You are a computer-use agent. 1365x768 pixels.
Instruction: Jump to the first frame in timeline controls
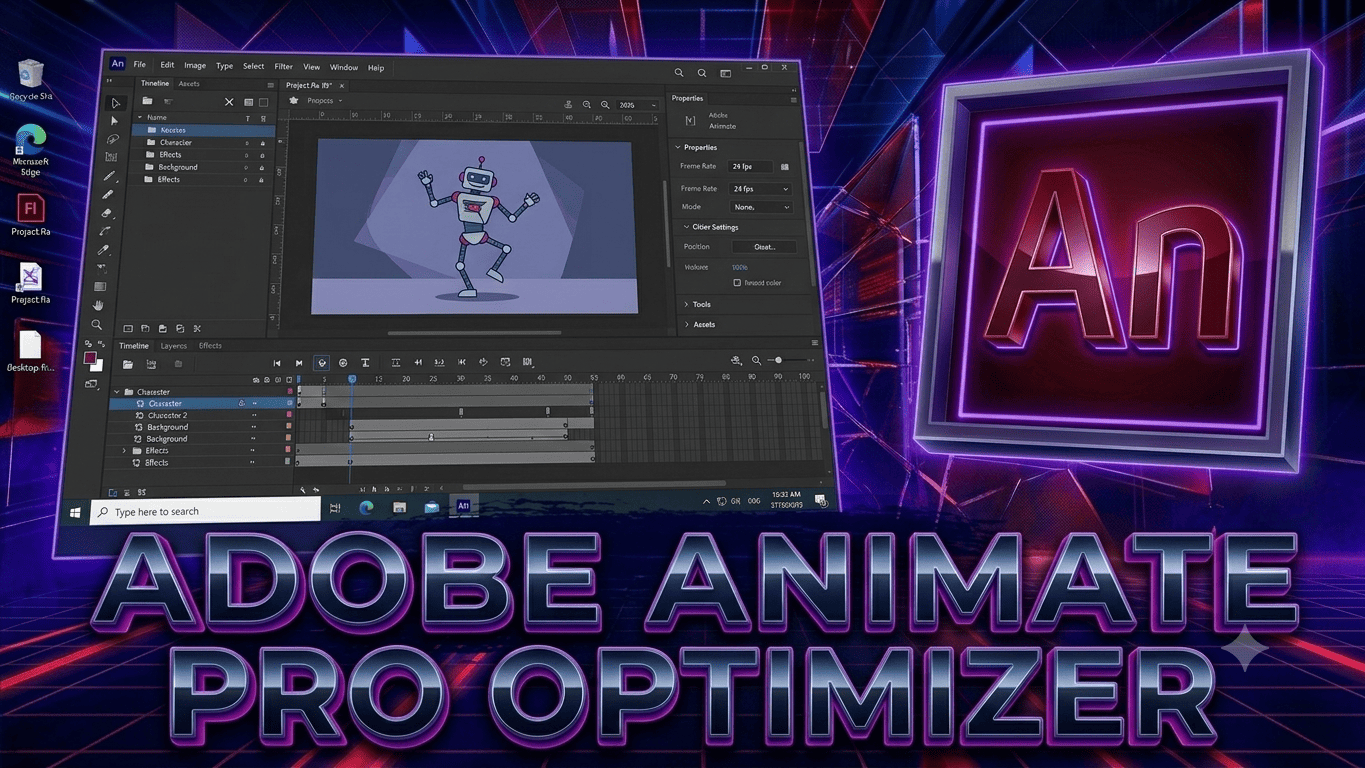point(277,363)
